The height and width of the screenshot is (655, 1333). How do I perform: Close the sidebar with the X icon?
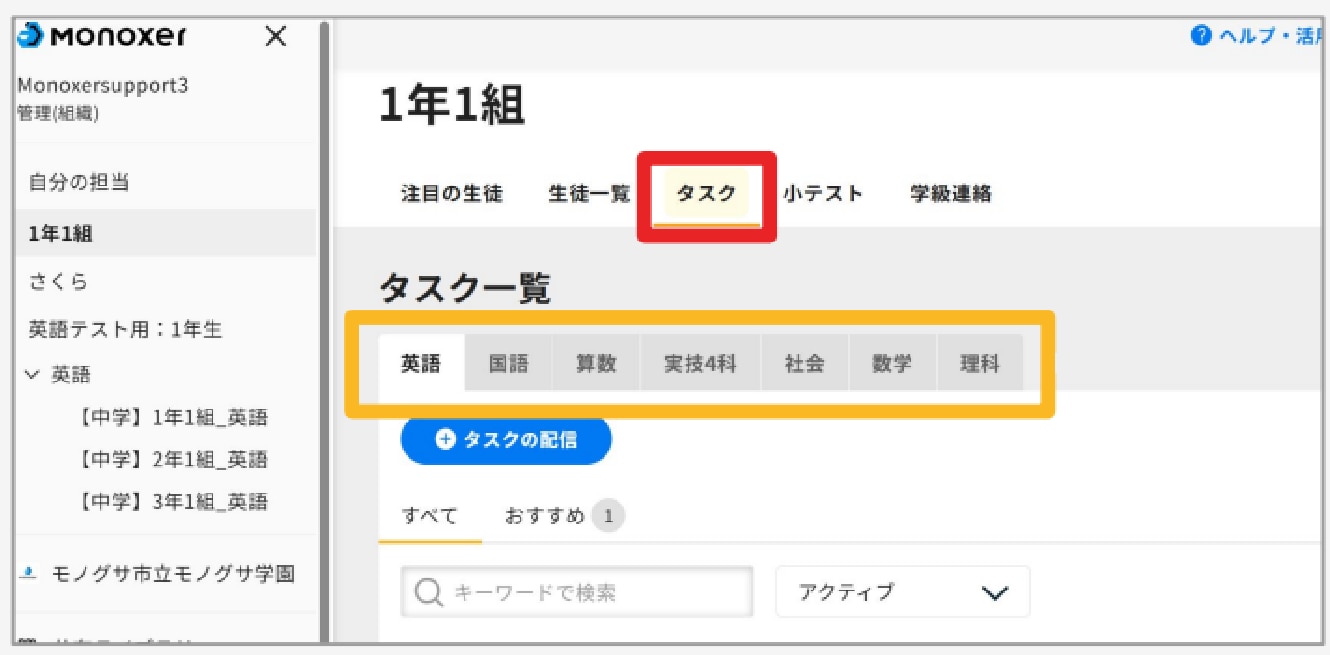click(275, 37)
